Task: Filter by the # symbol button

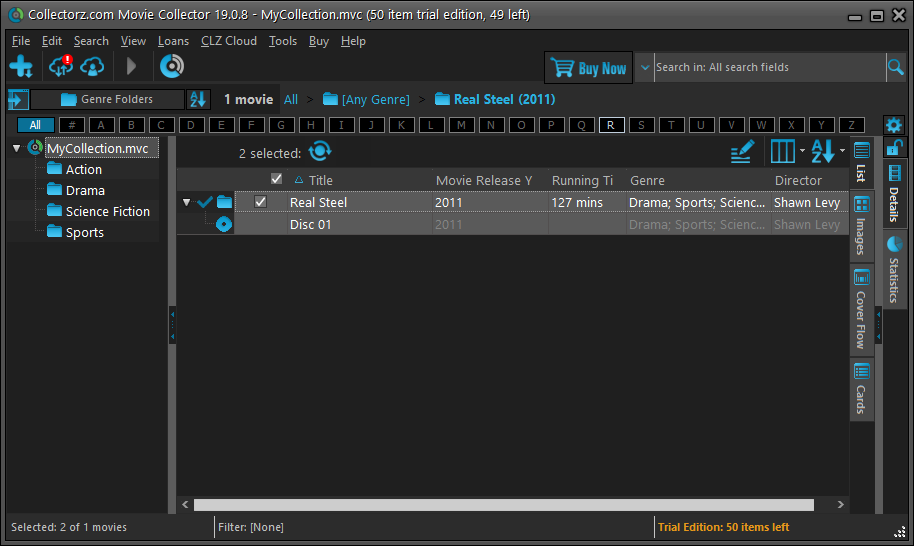Action: click(72, 125)
